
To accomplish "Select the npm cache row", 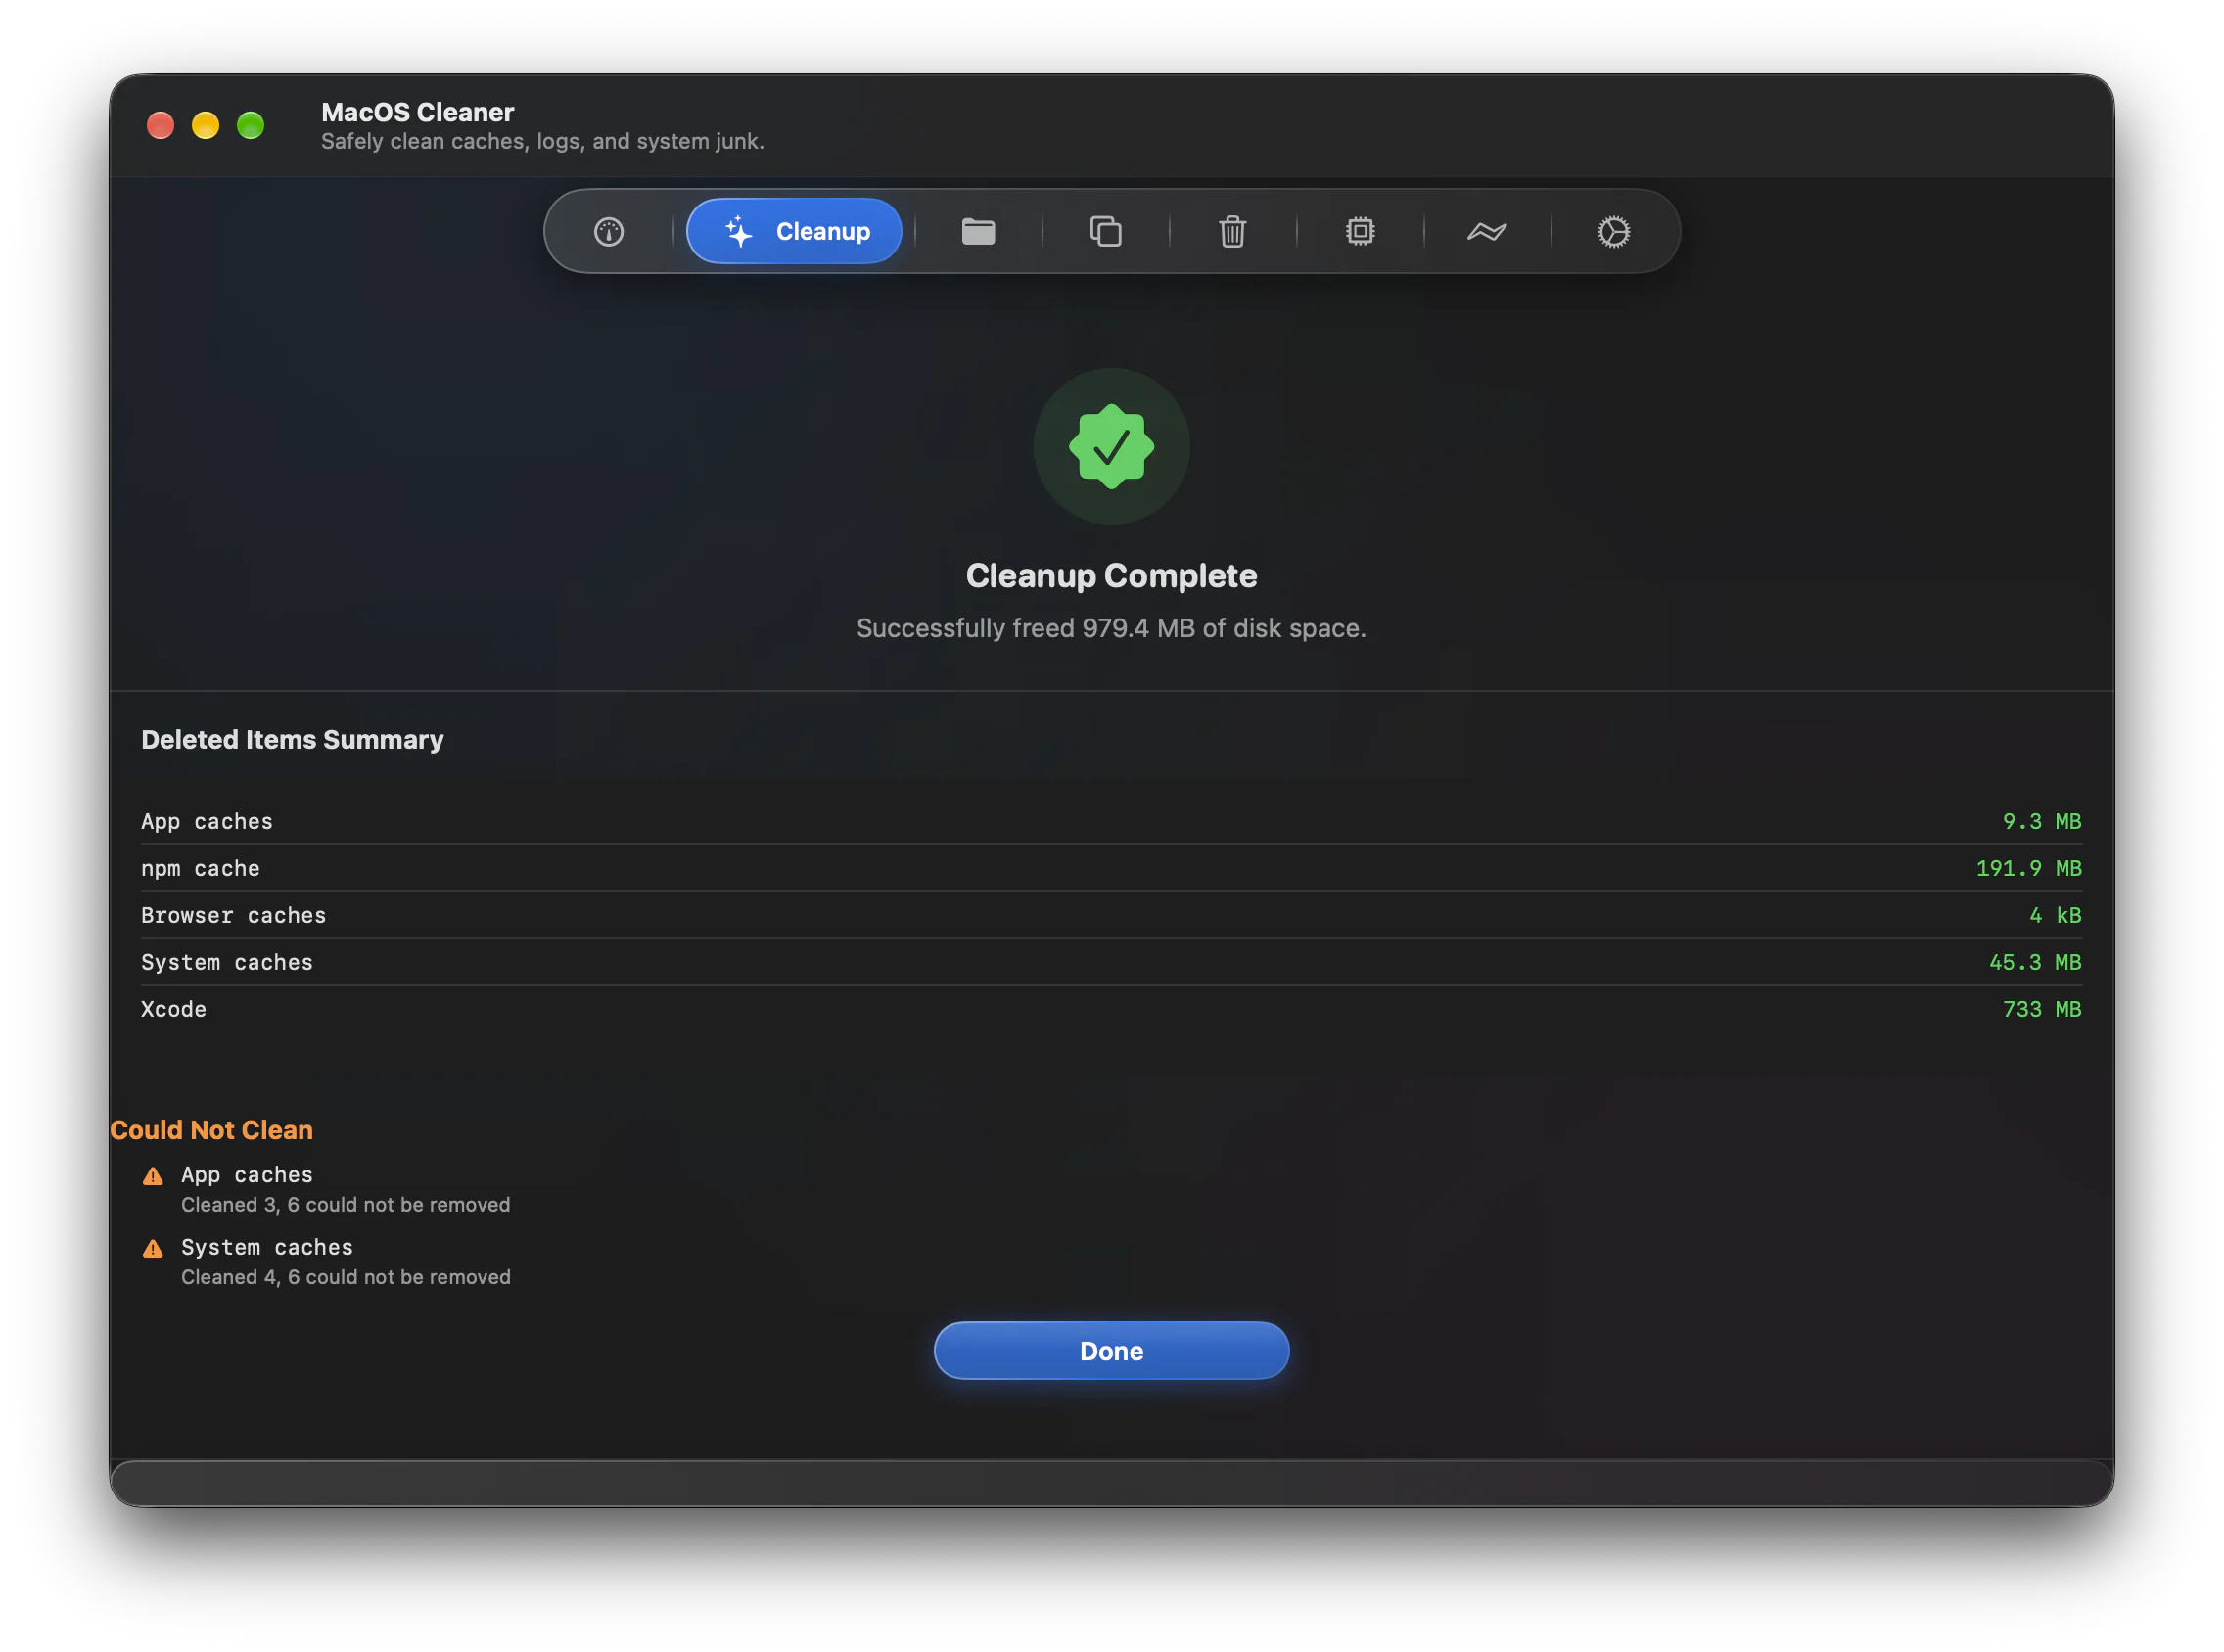I will [x=1111, y=868].
